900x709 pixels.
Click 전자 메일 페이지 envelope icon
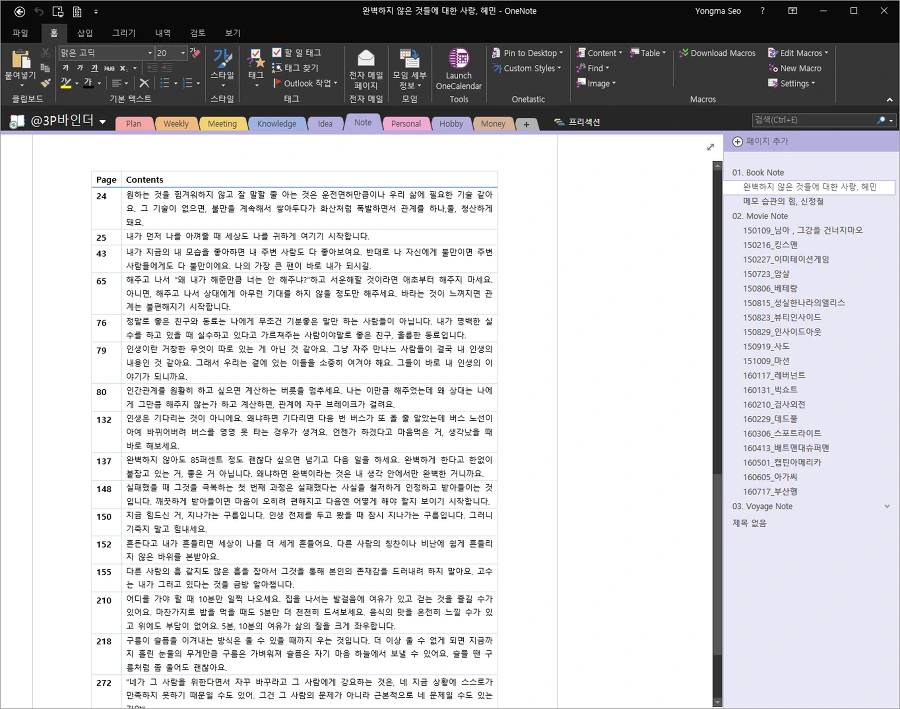(x=366, y=58)
